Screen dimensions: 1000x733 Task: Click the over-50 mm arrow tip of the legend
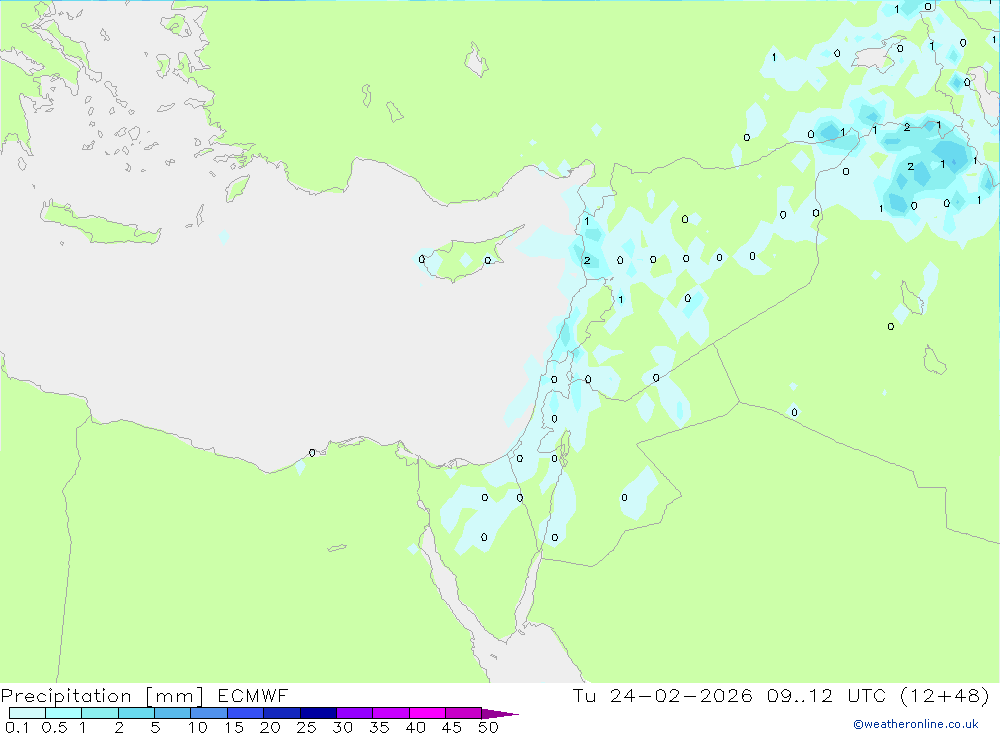pyautogui.click(x=499, y=714)
